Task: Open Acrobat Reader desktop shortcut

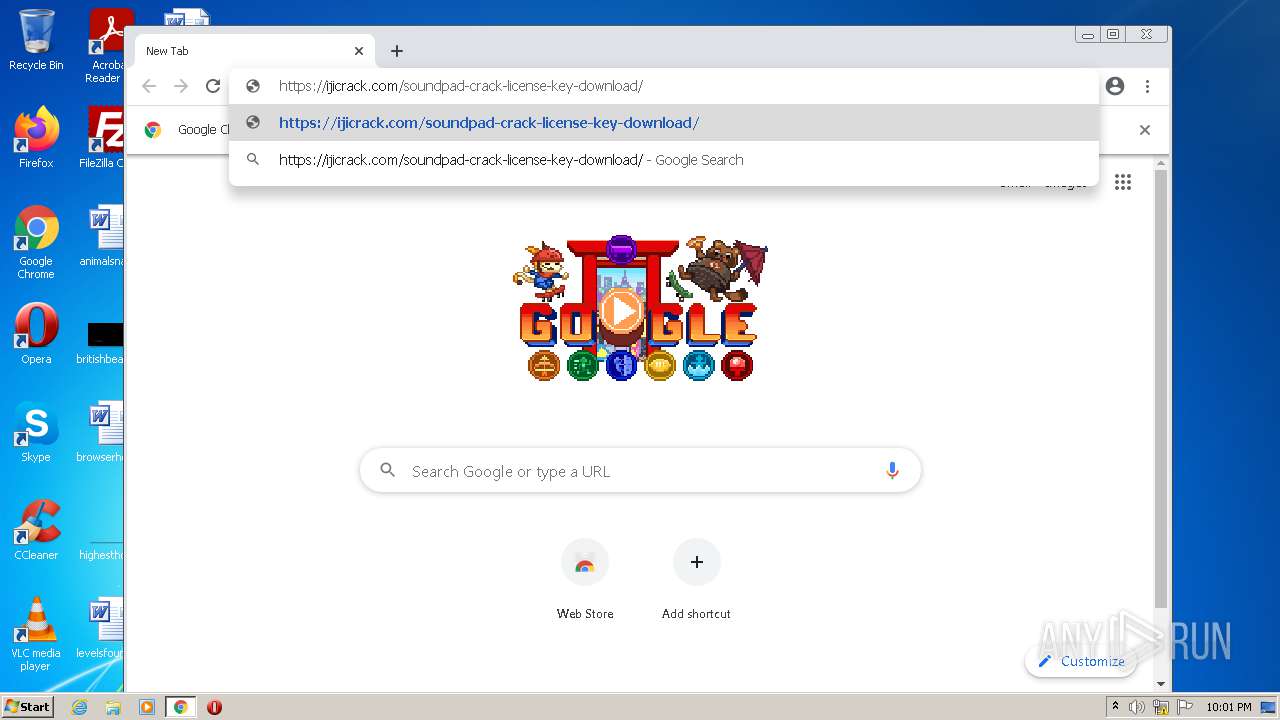Action: [x=105, y=46]
